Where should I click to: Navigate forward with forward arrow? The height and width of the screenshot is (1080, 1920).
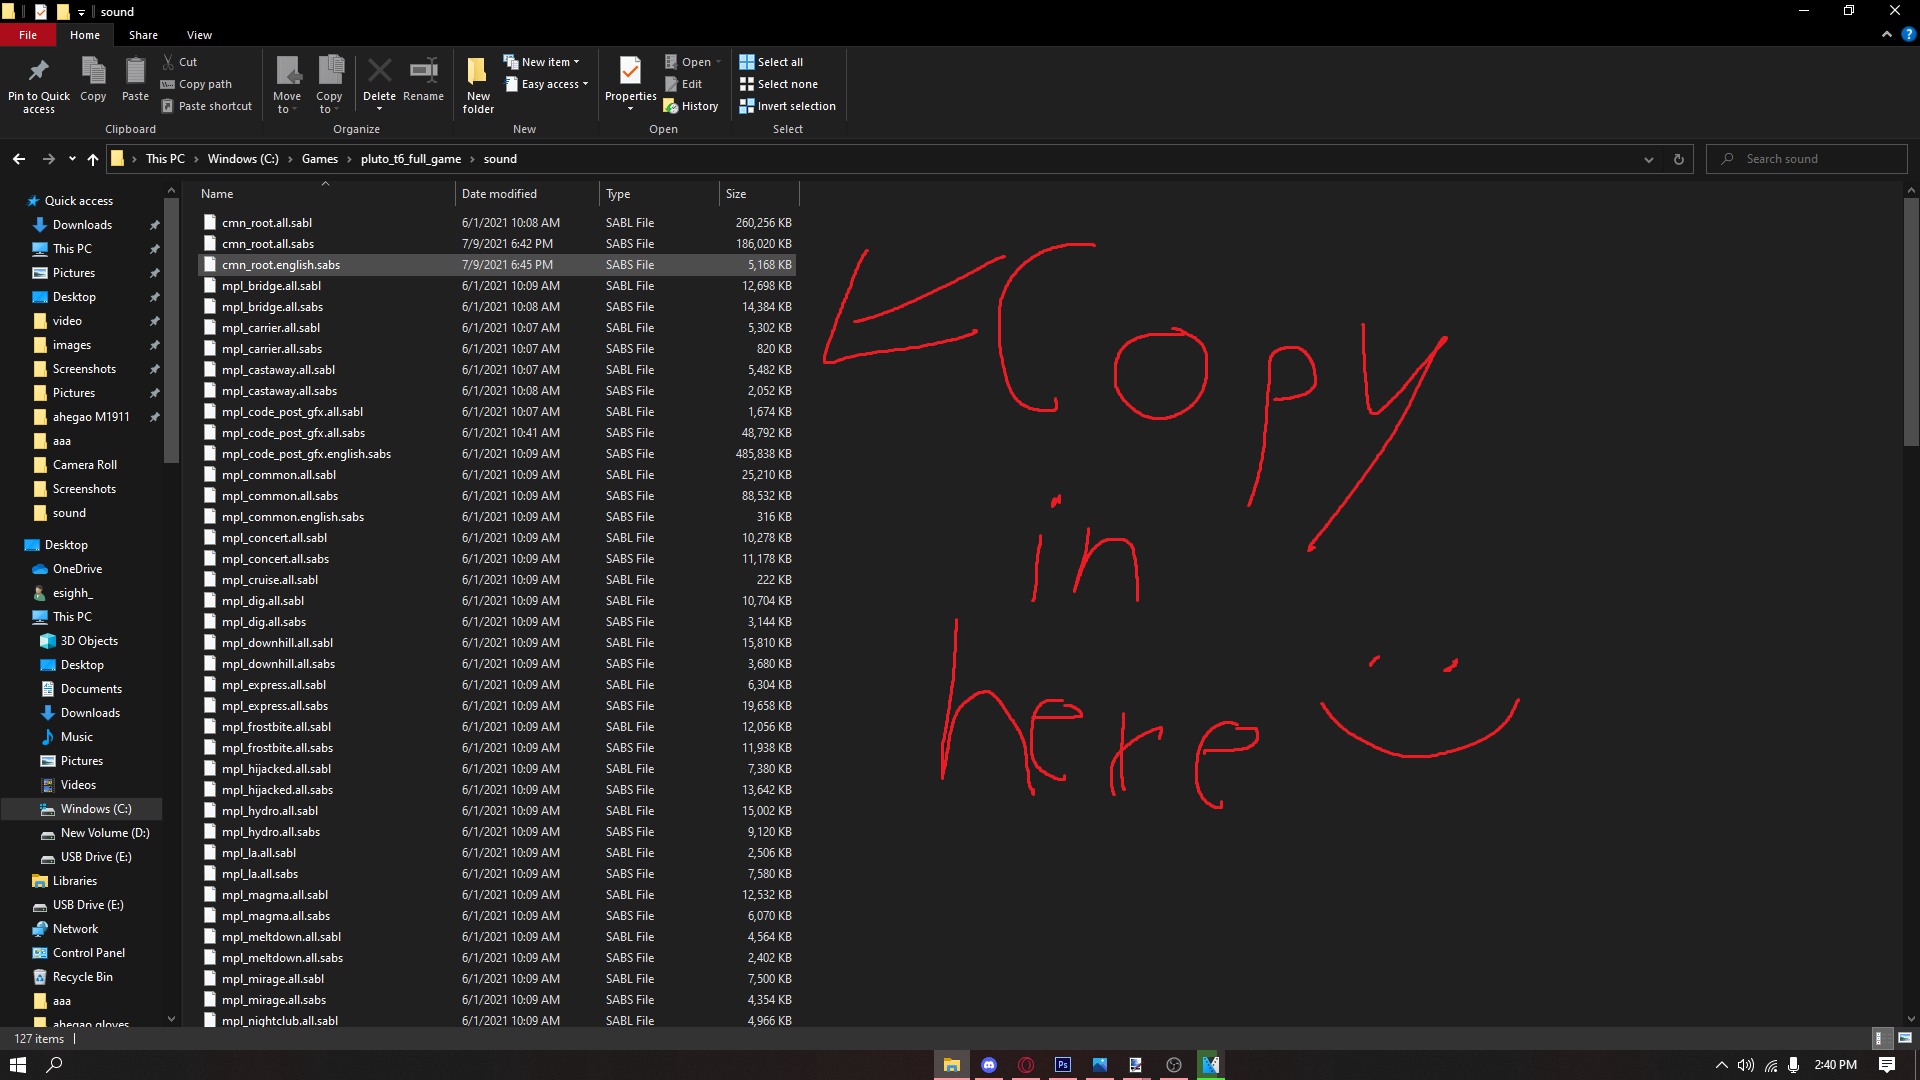click(x=48, y=159)
